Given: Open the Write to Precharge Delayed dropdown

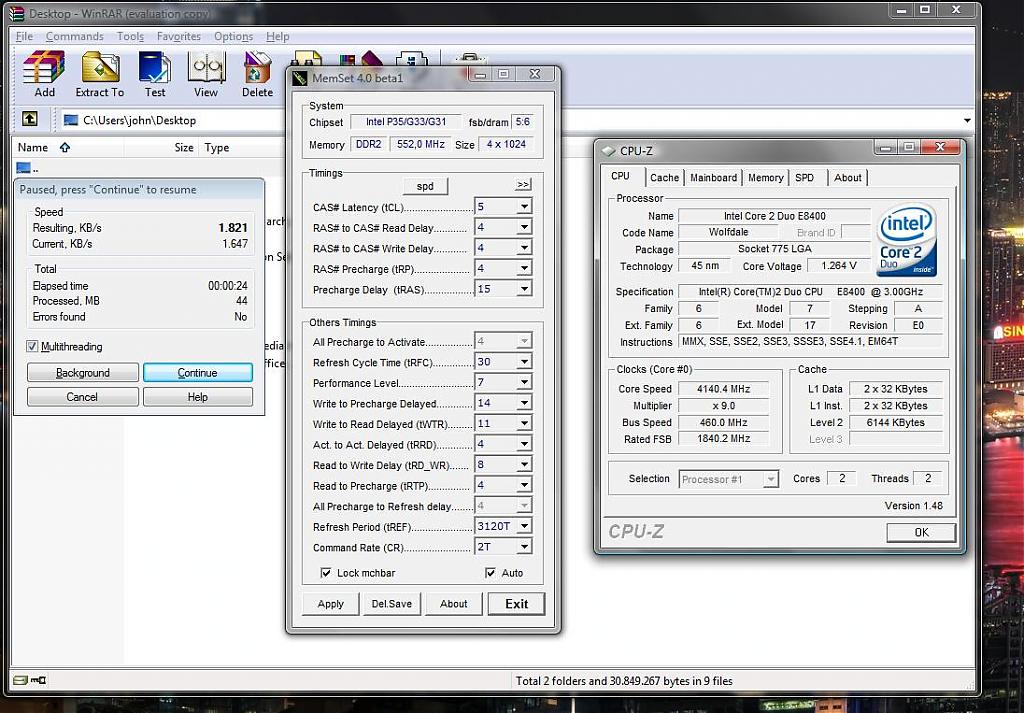Looking at the screenshot, I should pos(524,404).
